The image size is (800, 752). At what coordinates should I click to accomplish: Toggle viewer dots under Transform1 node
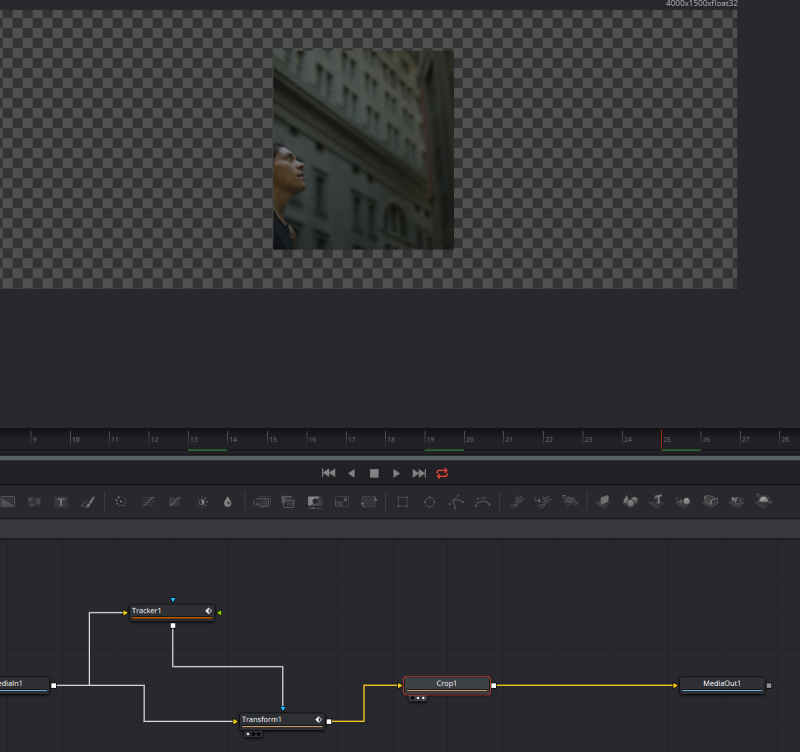[x=254, y=733]
